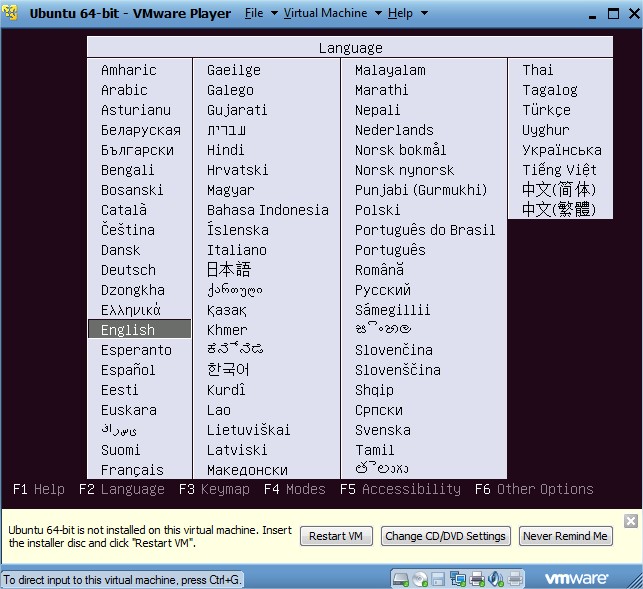The height and width of the screenshot is (589, 643).
Task: Select F1 Help option
Action: tap(39, 489)
